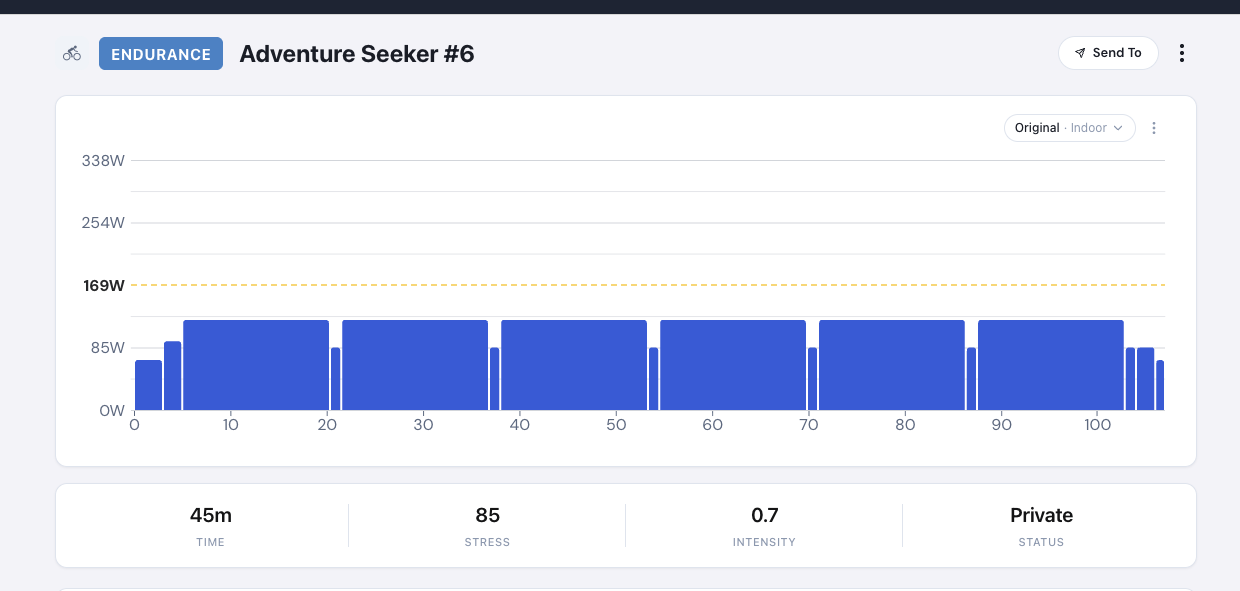
Task: Open the chart's three-dot options menu
Action: [x=1154, y=128]
